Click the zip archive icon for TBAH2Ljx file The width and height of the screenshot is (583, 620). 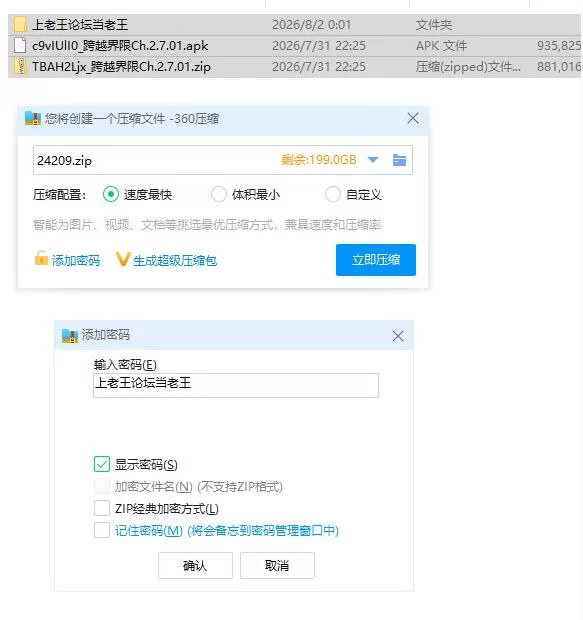(20, 66)
